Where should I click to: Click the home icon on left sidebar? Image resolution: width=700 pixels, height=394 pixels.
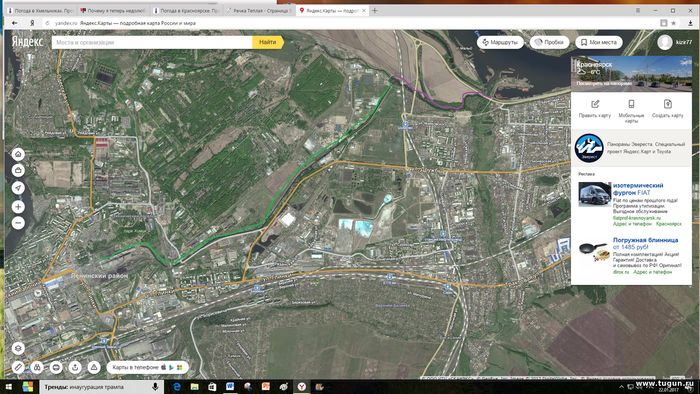(x=18, y=154)
